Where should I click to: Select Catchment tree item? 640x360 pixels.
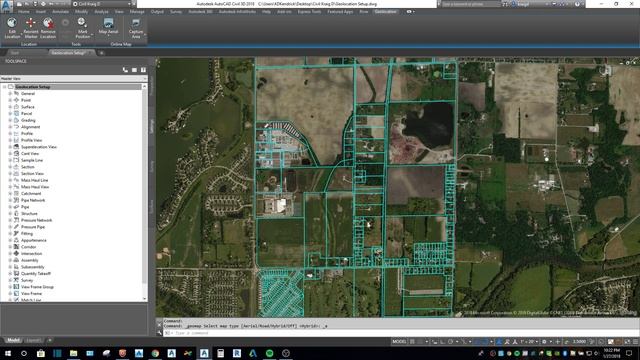tap(31, 193)
